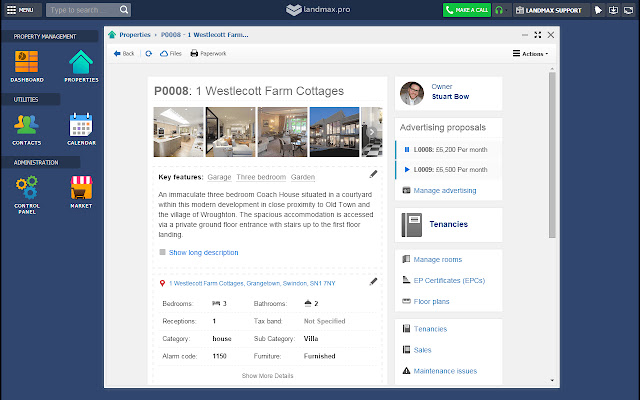The width and height of the screenshot is (640, 400).
Task: Open Floor plans link
Action: click(431, 301)
